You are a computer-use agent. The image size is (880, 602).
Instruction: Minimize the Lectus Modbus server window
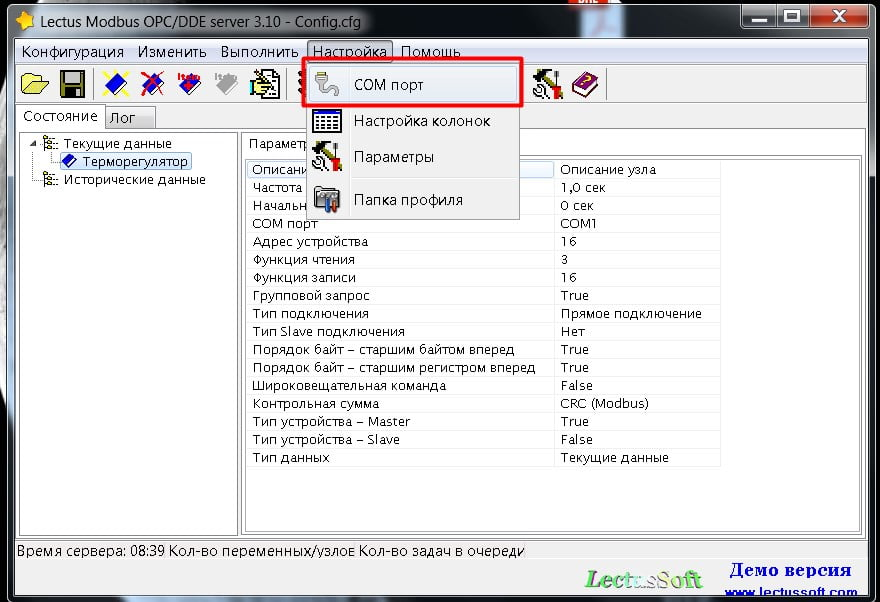759,17
